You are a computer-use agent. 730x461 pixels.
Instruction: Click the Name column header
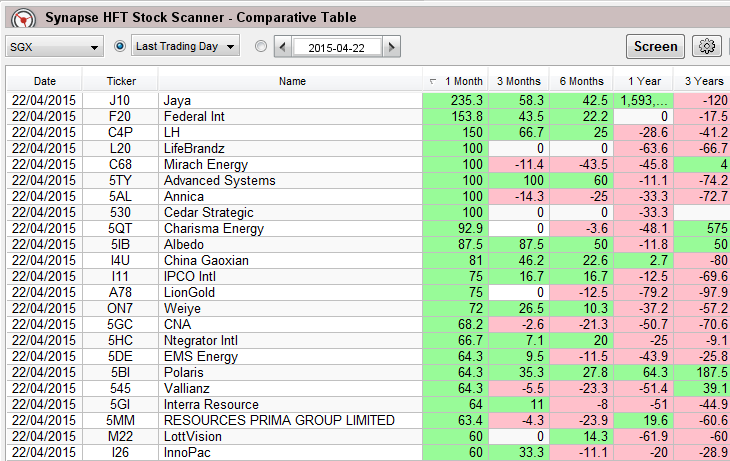[x=292, y=81]
